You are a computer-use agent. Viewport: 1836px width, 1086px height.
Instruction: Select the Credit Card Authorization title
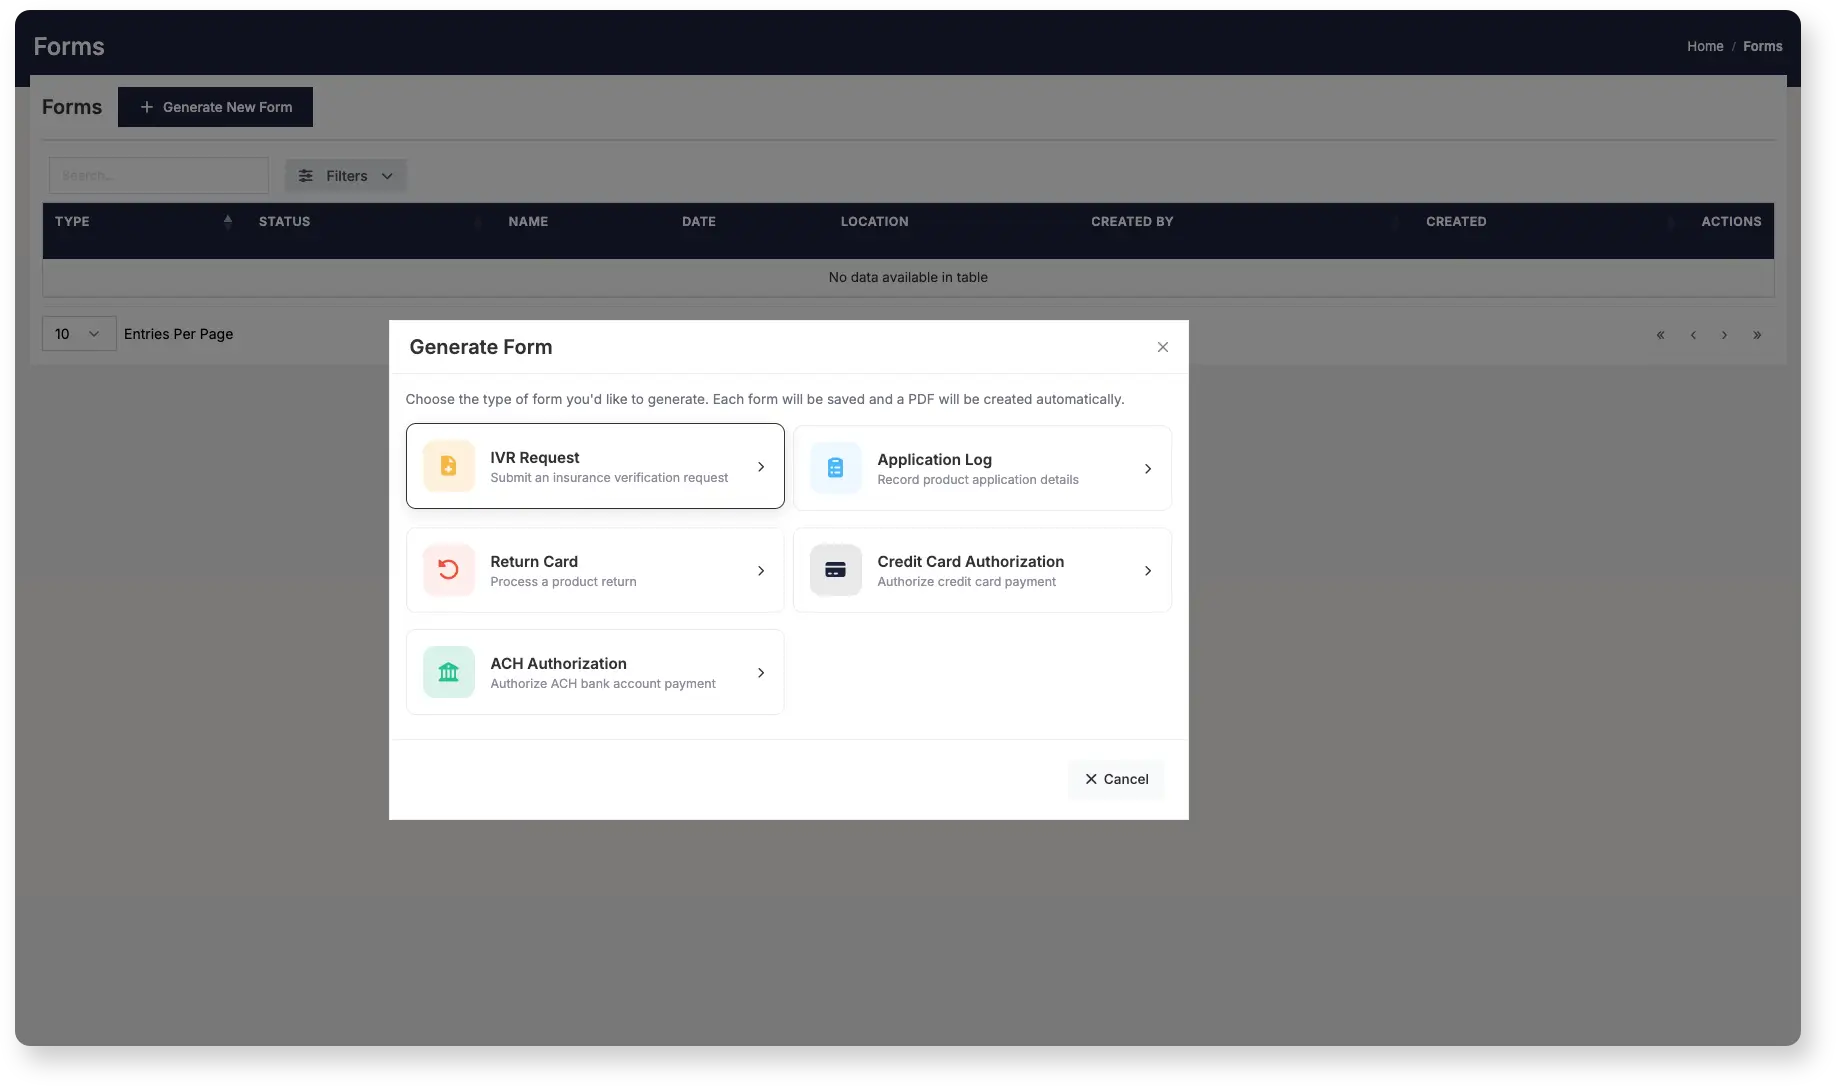(x=970, y=562)
